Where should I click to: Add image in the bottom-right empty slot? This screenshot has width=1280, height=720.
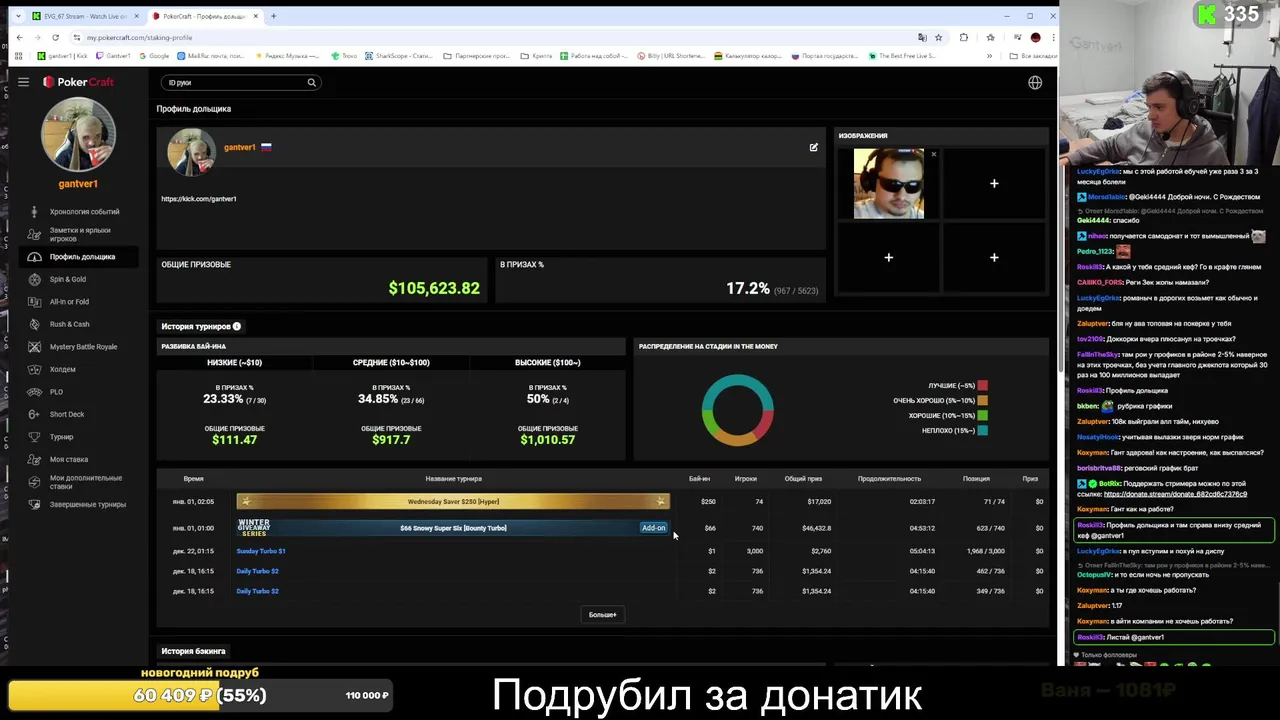click(x=994, y=257)
